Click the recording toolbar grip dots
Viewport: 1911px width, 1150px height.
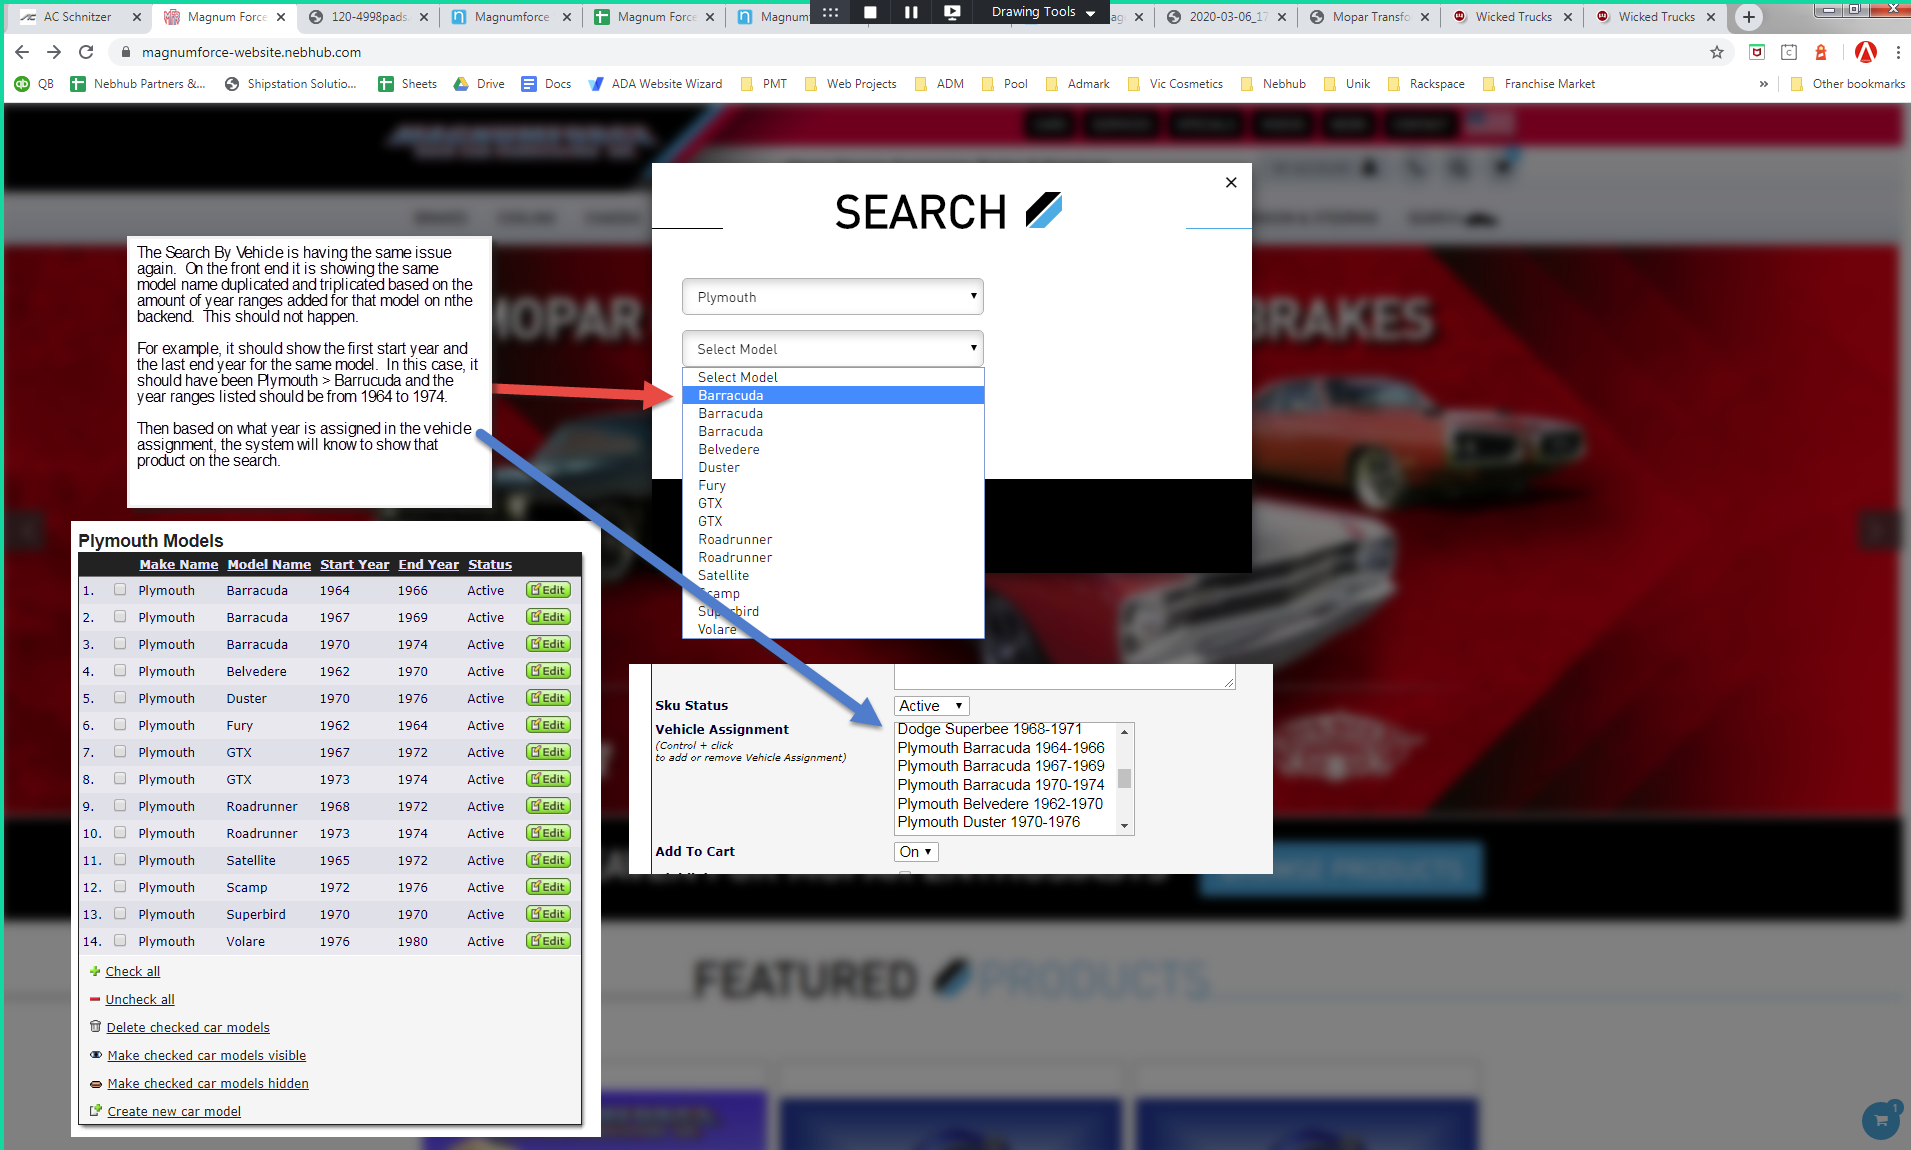tap(830, 12)
